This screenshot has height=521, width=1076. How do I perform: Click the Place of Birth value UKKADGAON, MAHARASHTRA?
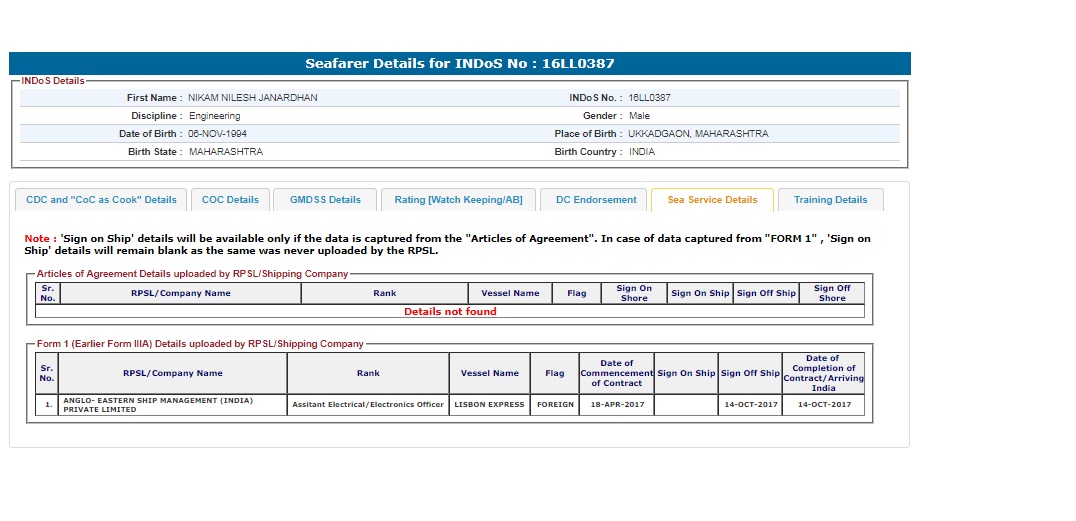(698, 134)
